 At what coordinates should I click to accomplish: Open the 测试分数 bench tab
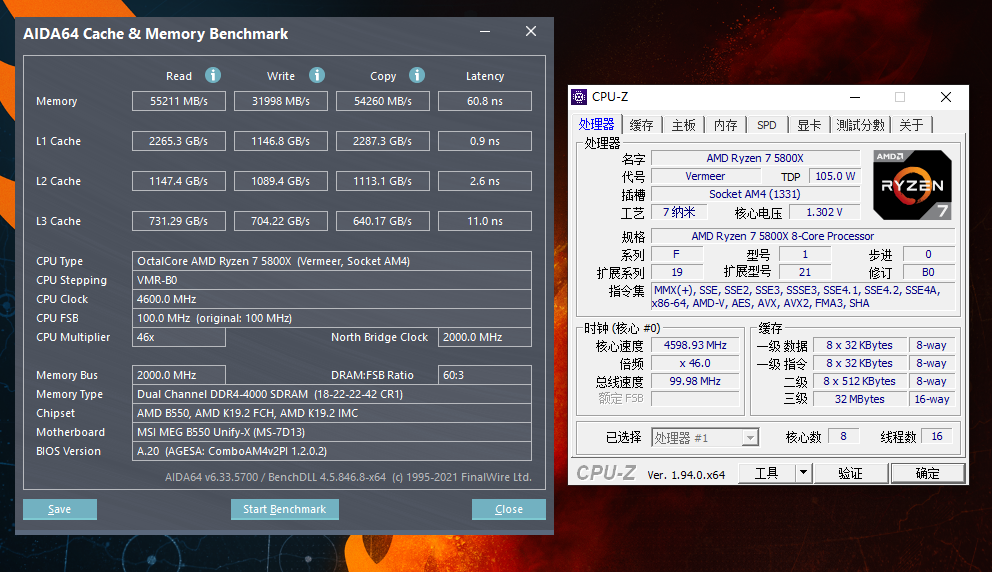tap(860, 125)
